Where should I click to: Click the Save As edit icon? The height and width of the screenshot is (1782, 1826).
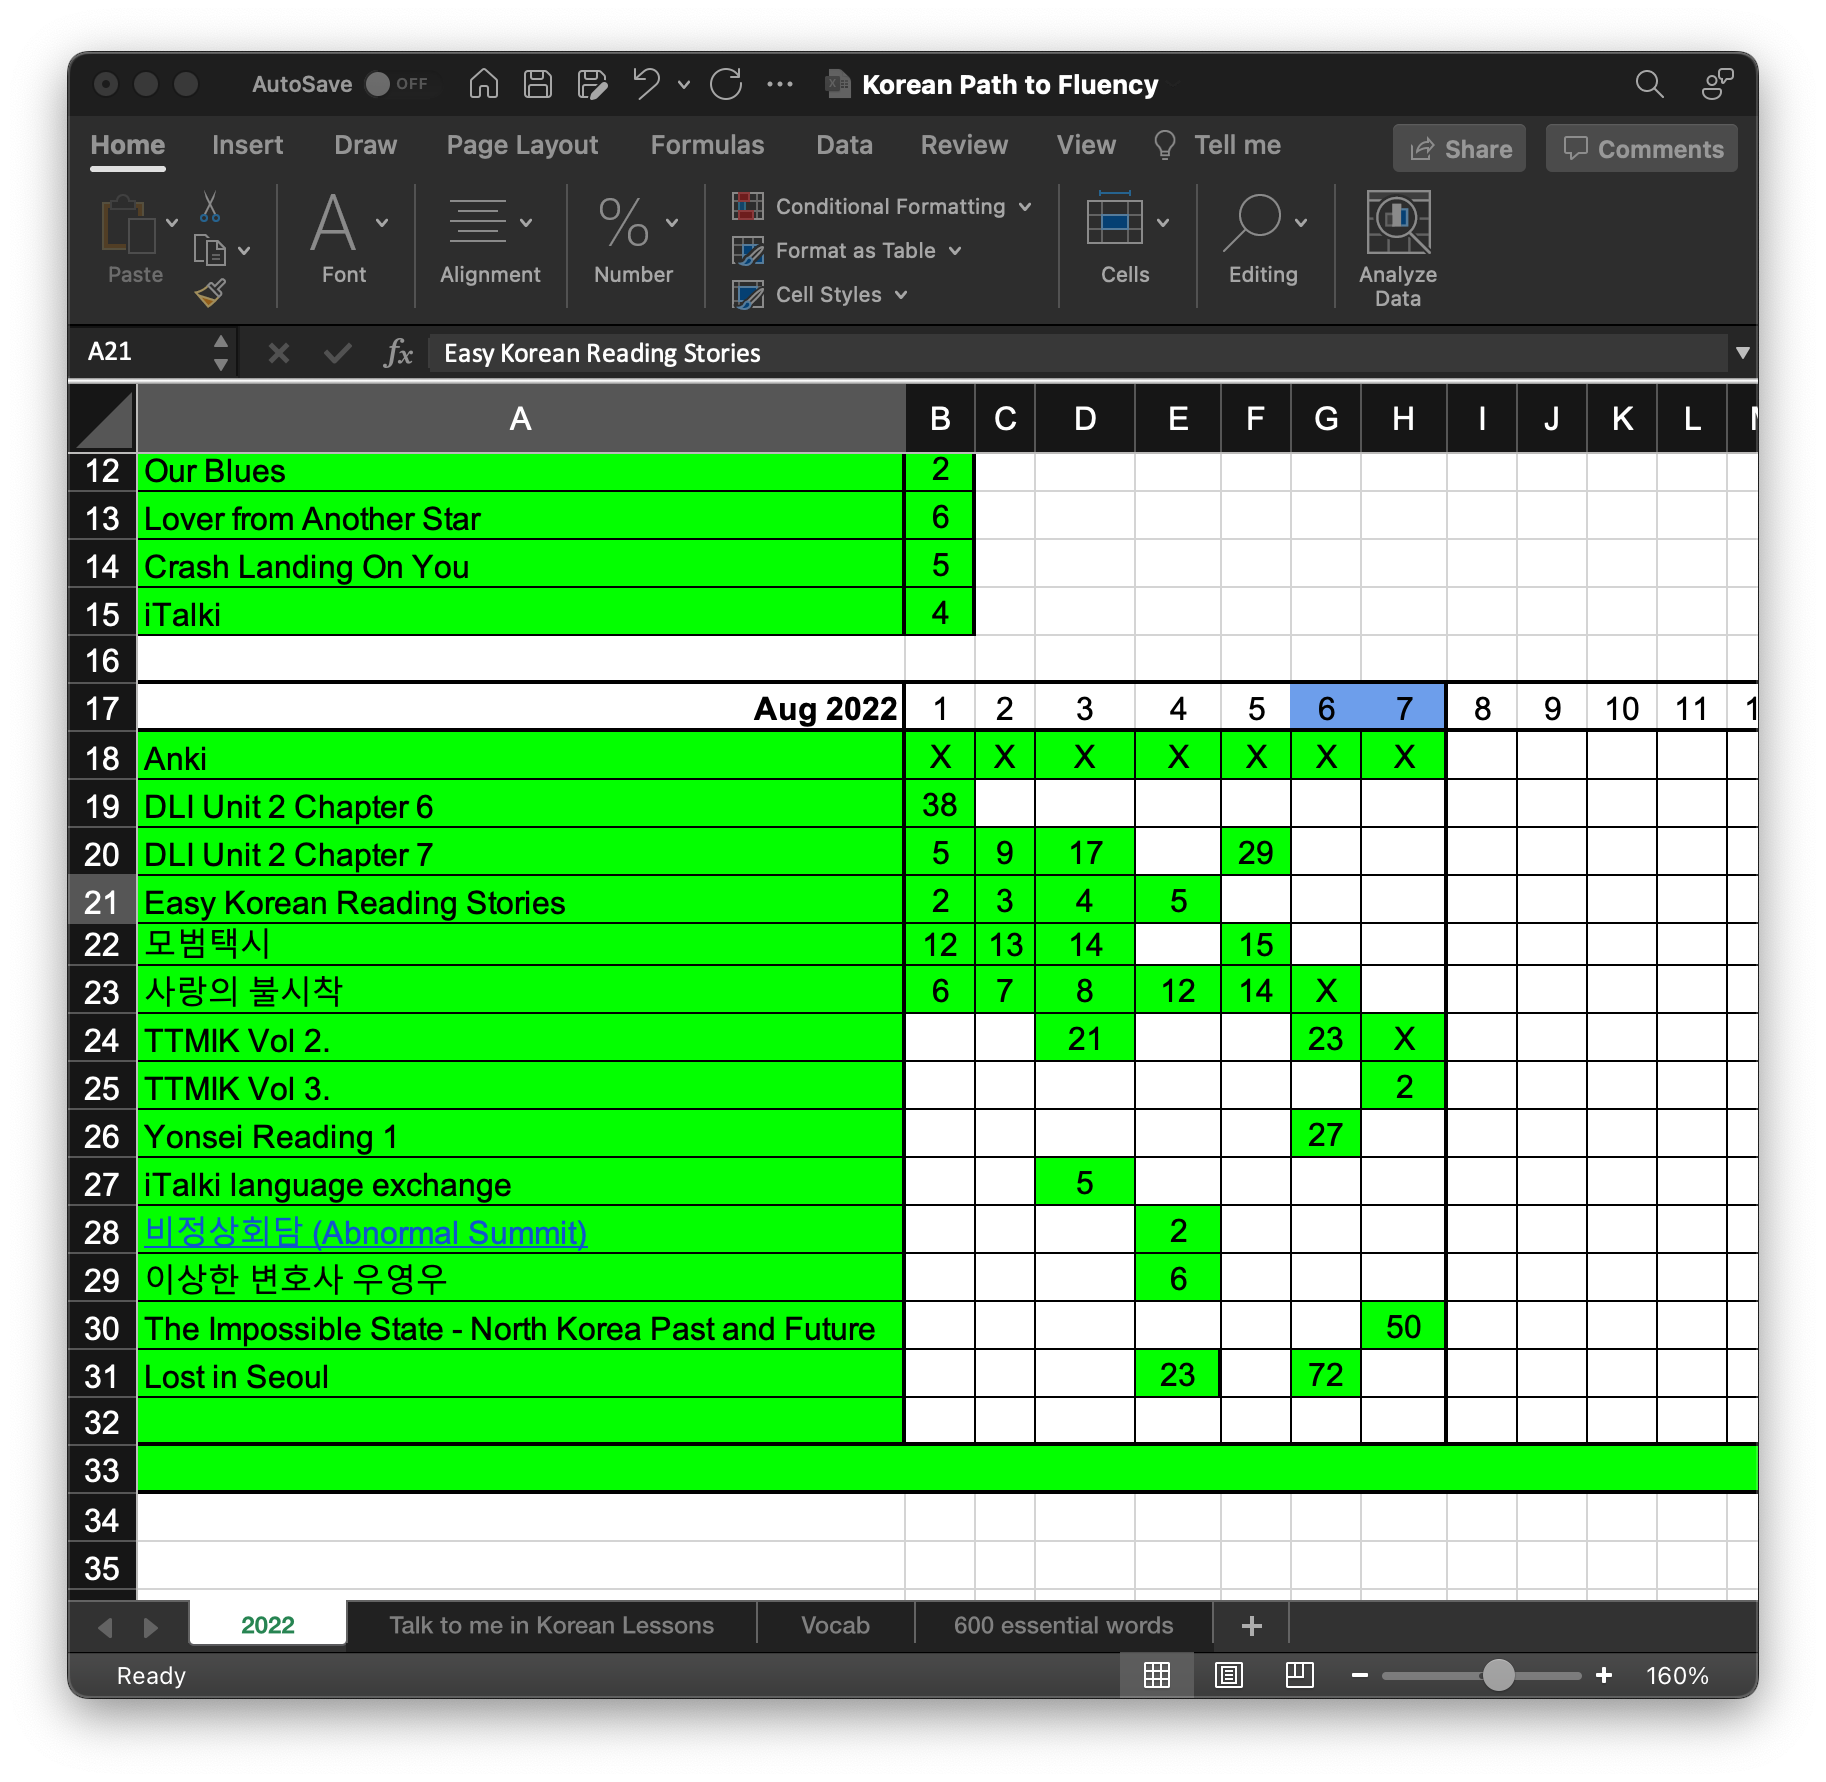tap(592, 84)
